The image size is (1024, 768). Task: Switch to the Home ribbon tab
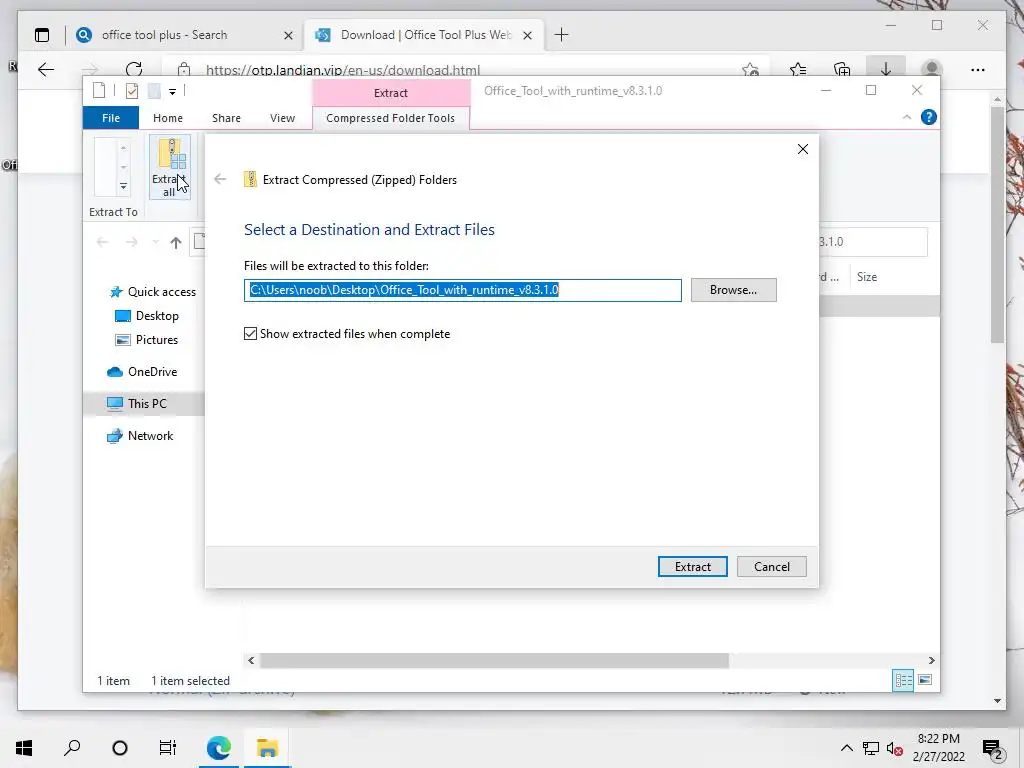pyautogui.click(x=168, y=118)
